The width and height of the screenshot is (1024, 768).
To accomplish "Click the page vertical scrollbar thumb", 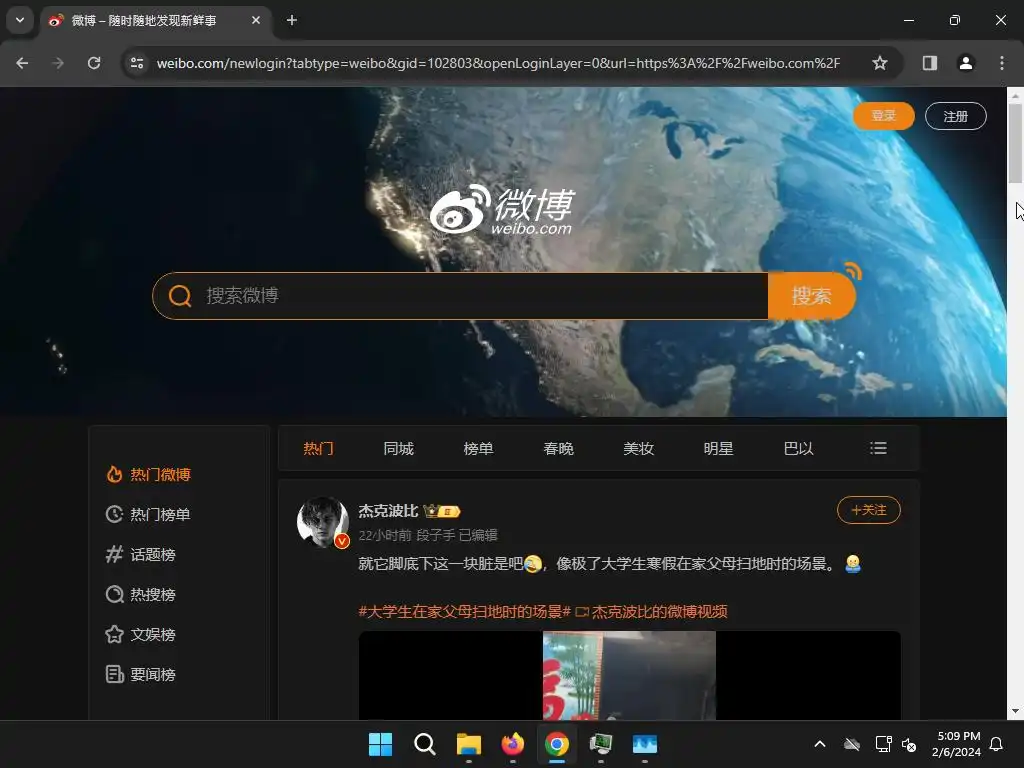I will pos(1015,144).
